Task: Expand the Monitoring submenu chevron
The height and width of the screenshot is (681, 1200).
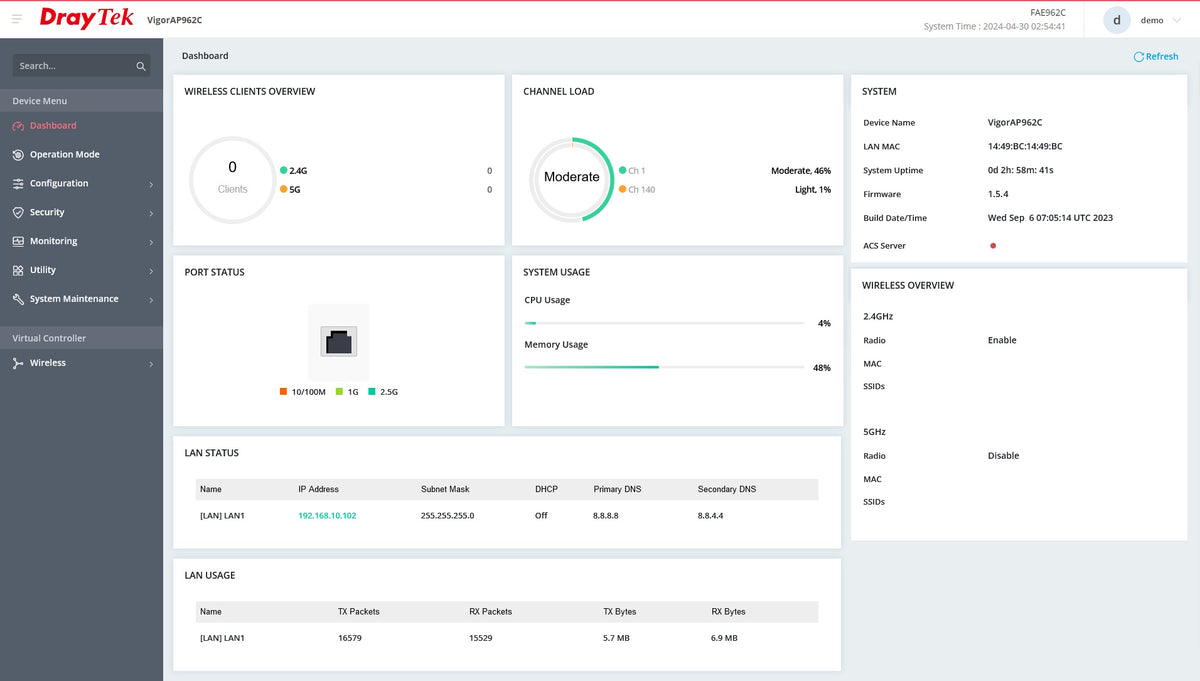Action: (151, 242)
